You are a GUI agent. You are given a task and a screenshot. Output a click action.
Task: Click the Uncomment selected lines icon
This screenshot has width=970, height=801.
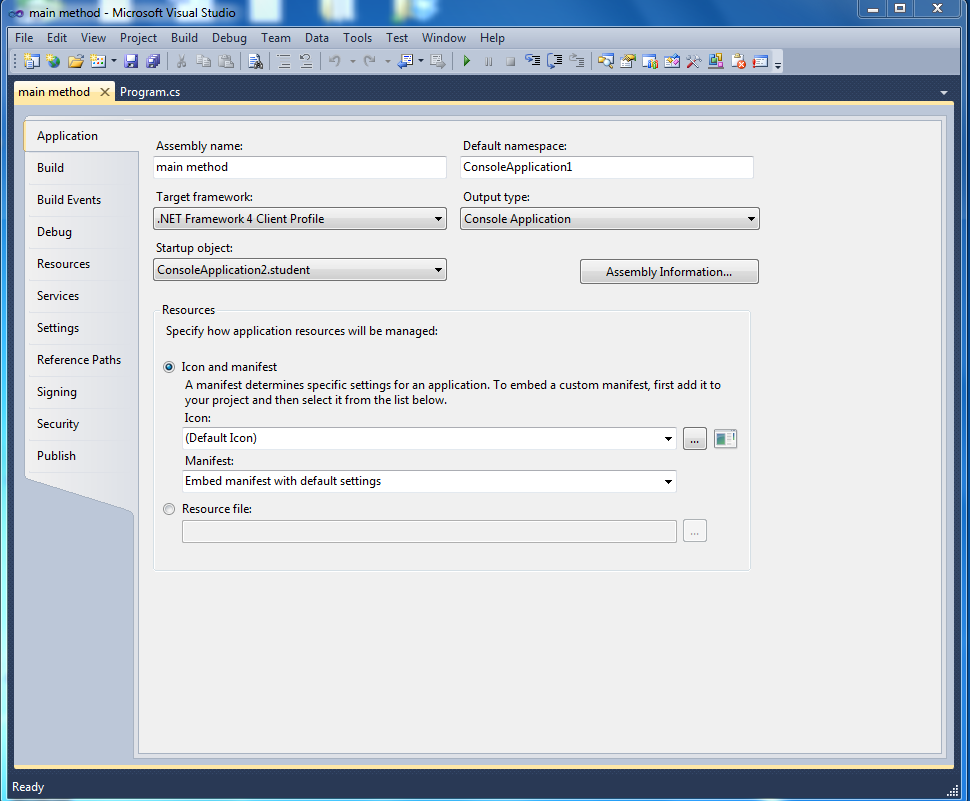click(x=306, y=61)
